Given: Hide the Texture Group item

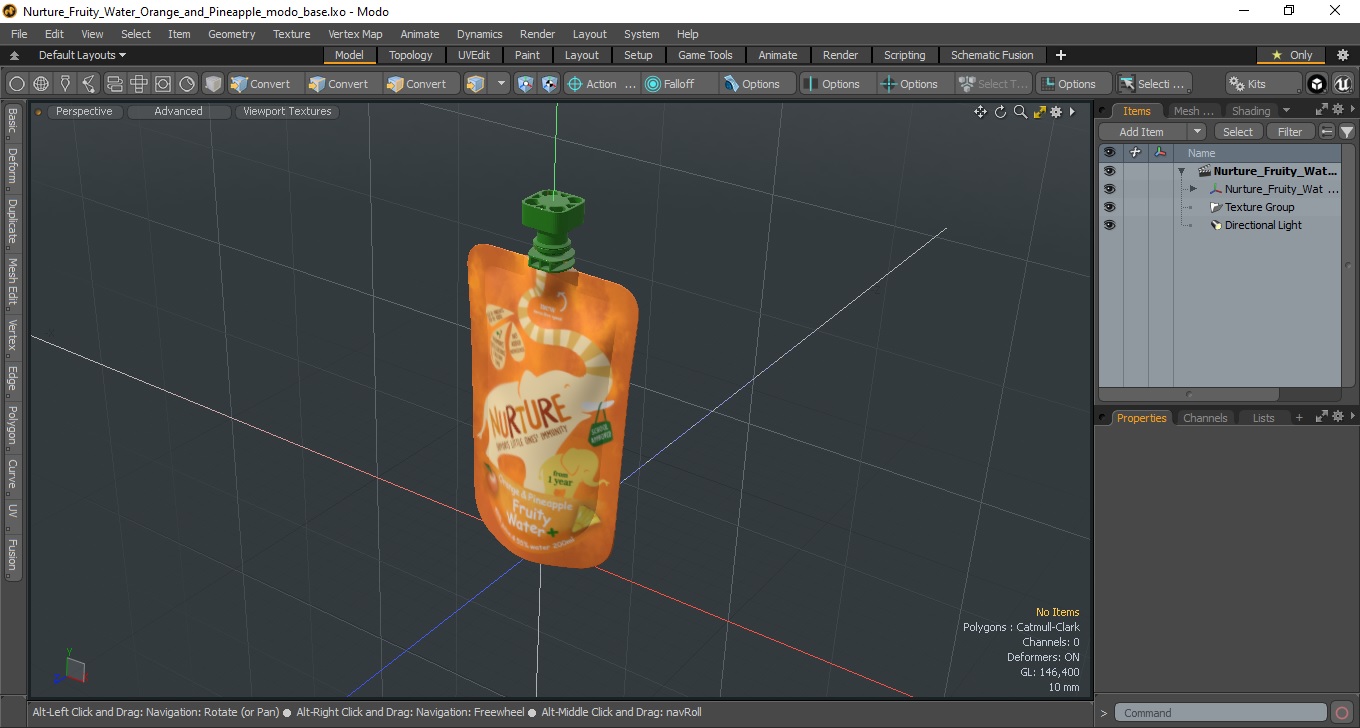Looking at the screenshot, I should pos(1109,207).
